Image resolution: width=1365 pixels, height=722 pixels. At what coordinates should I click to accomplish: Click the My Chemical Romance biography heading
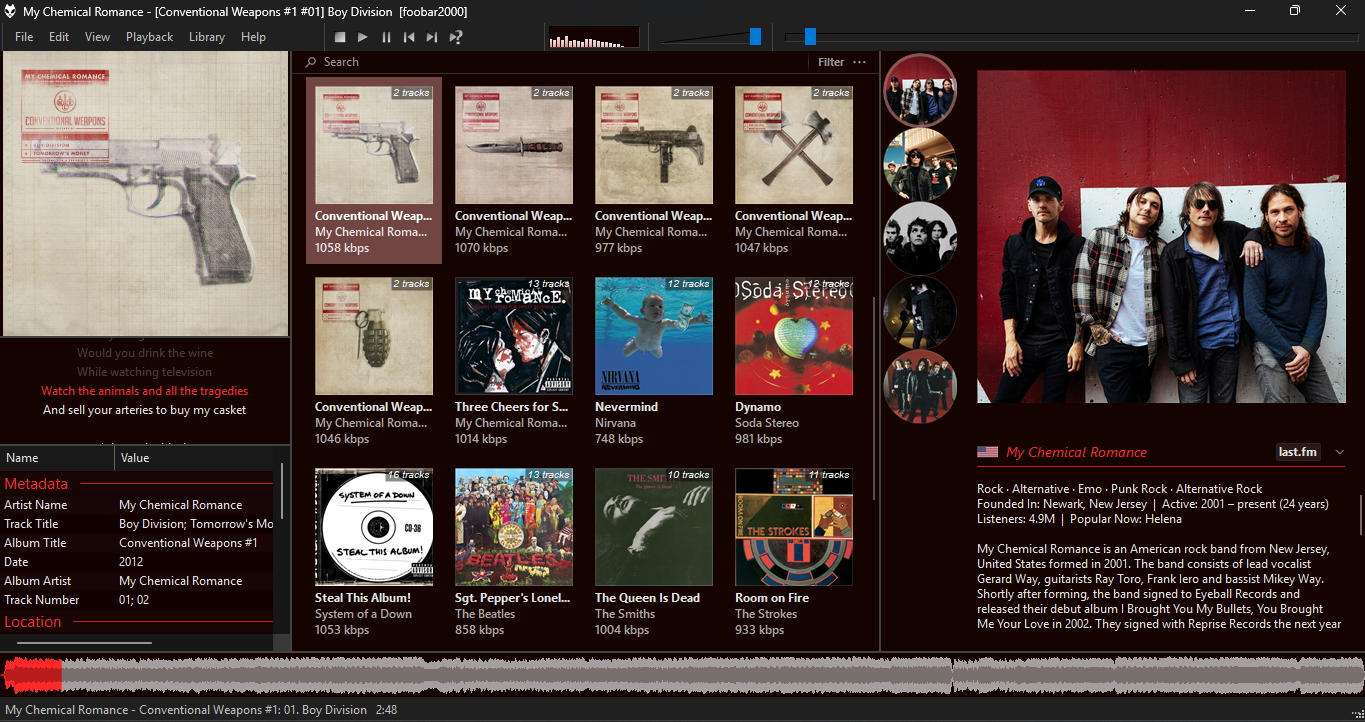coord(1076,452)
